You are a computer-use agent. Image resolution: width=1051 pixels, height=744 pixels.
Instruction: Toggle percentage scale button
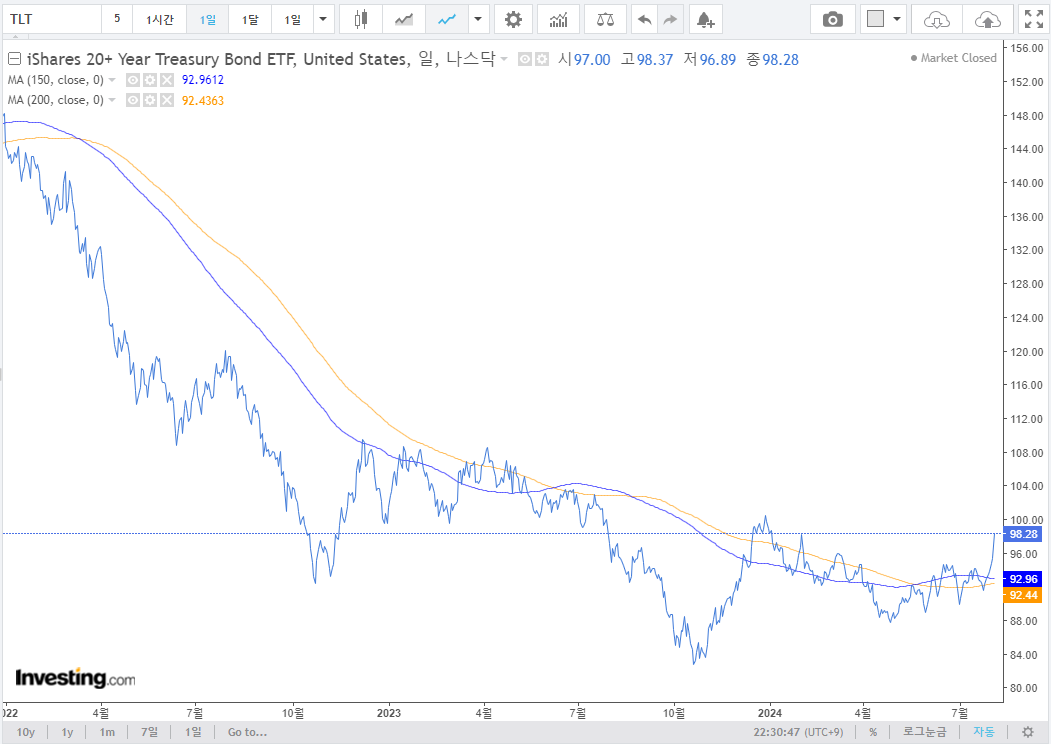pos(873,732)
